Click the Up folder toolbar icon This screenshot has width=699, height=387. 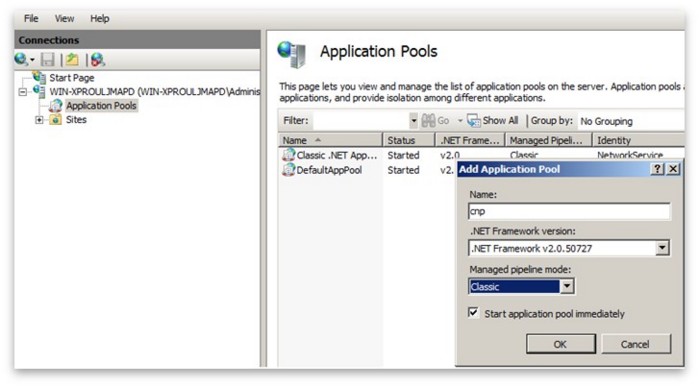[x=72, y=59]
